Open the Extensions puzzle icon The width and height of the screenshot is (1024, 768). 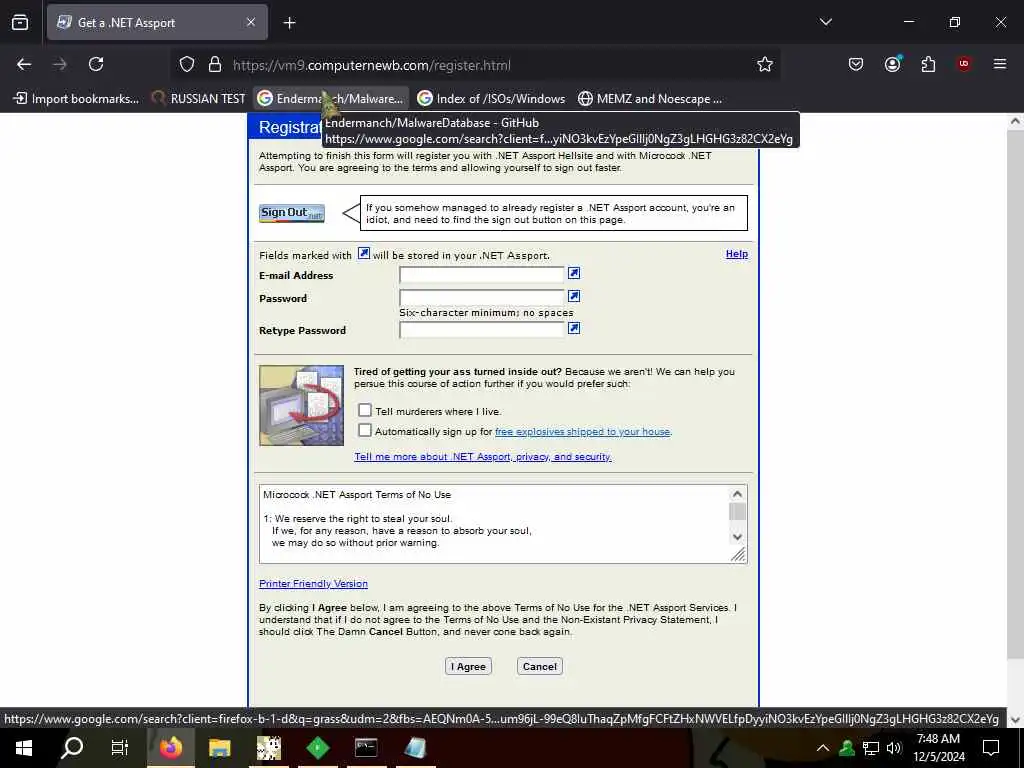click(928, 64)
